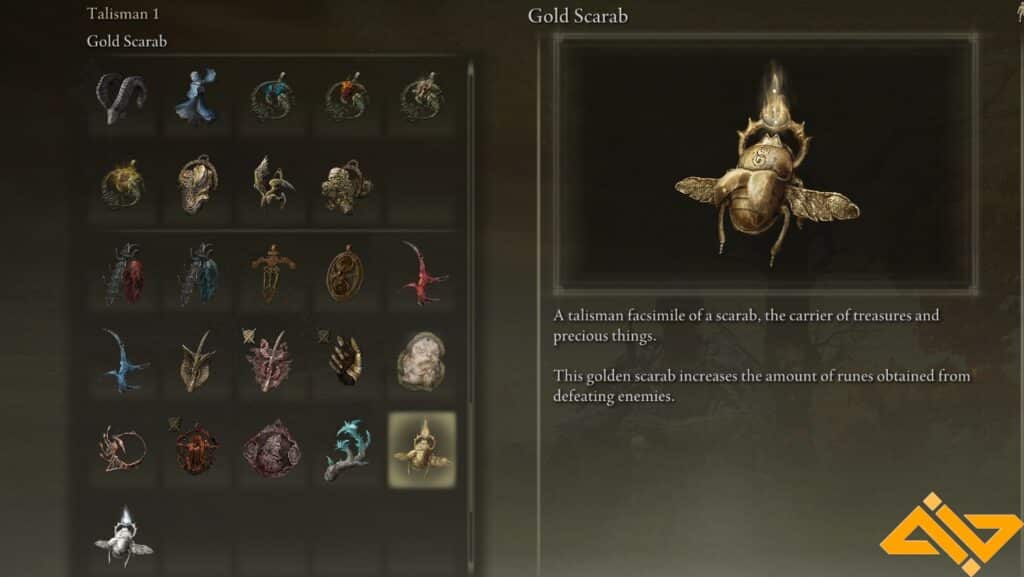Choose the blue dancer figurine talisman

(x=197, y=98)
